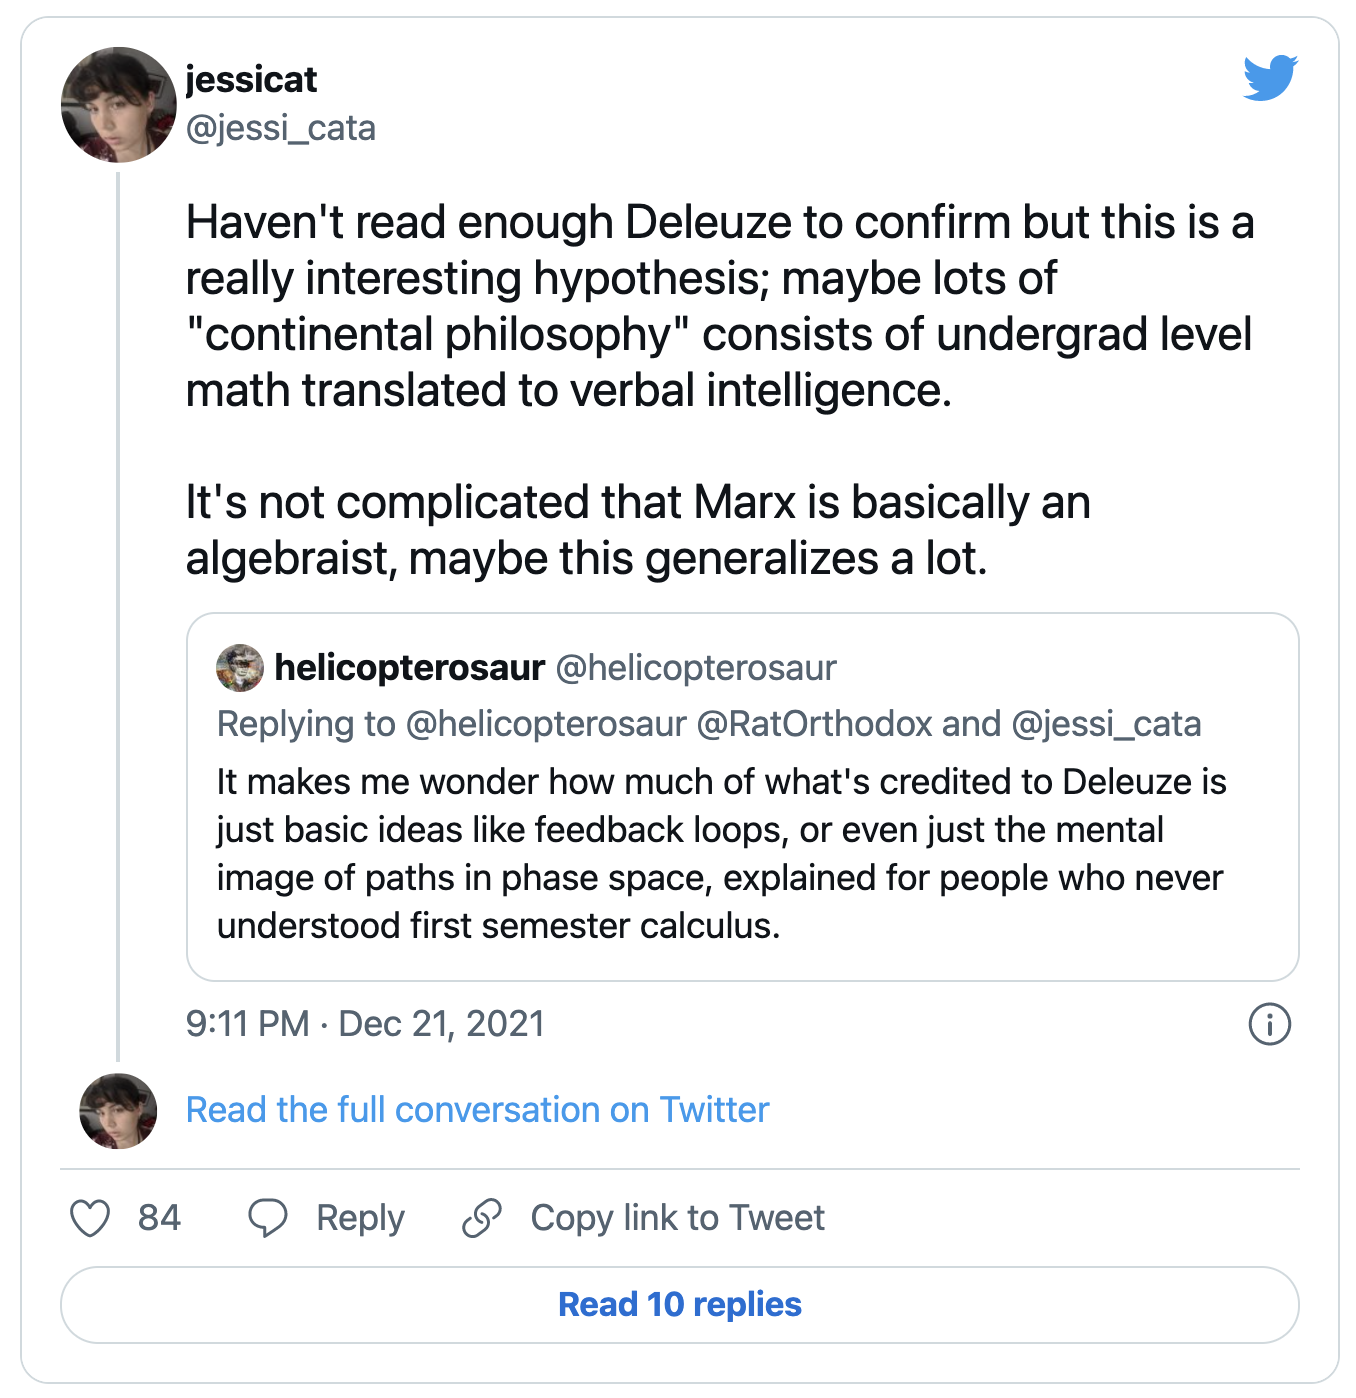
Task: Click the Reply label
Action: click(x=360, y=1218)
